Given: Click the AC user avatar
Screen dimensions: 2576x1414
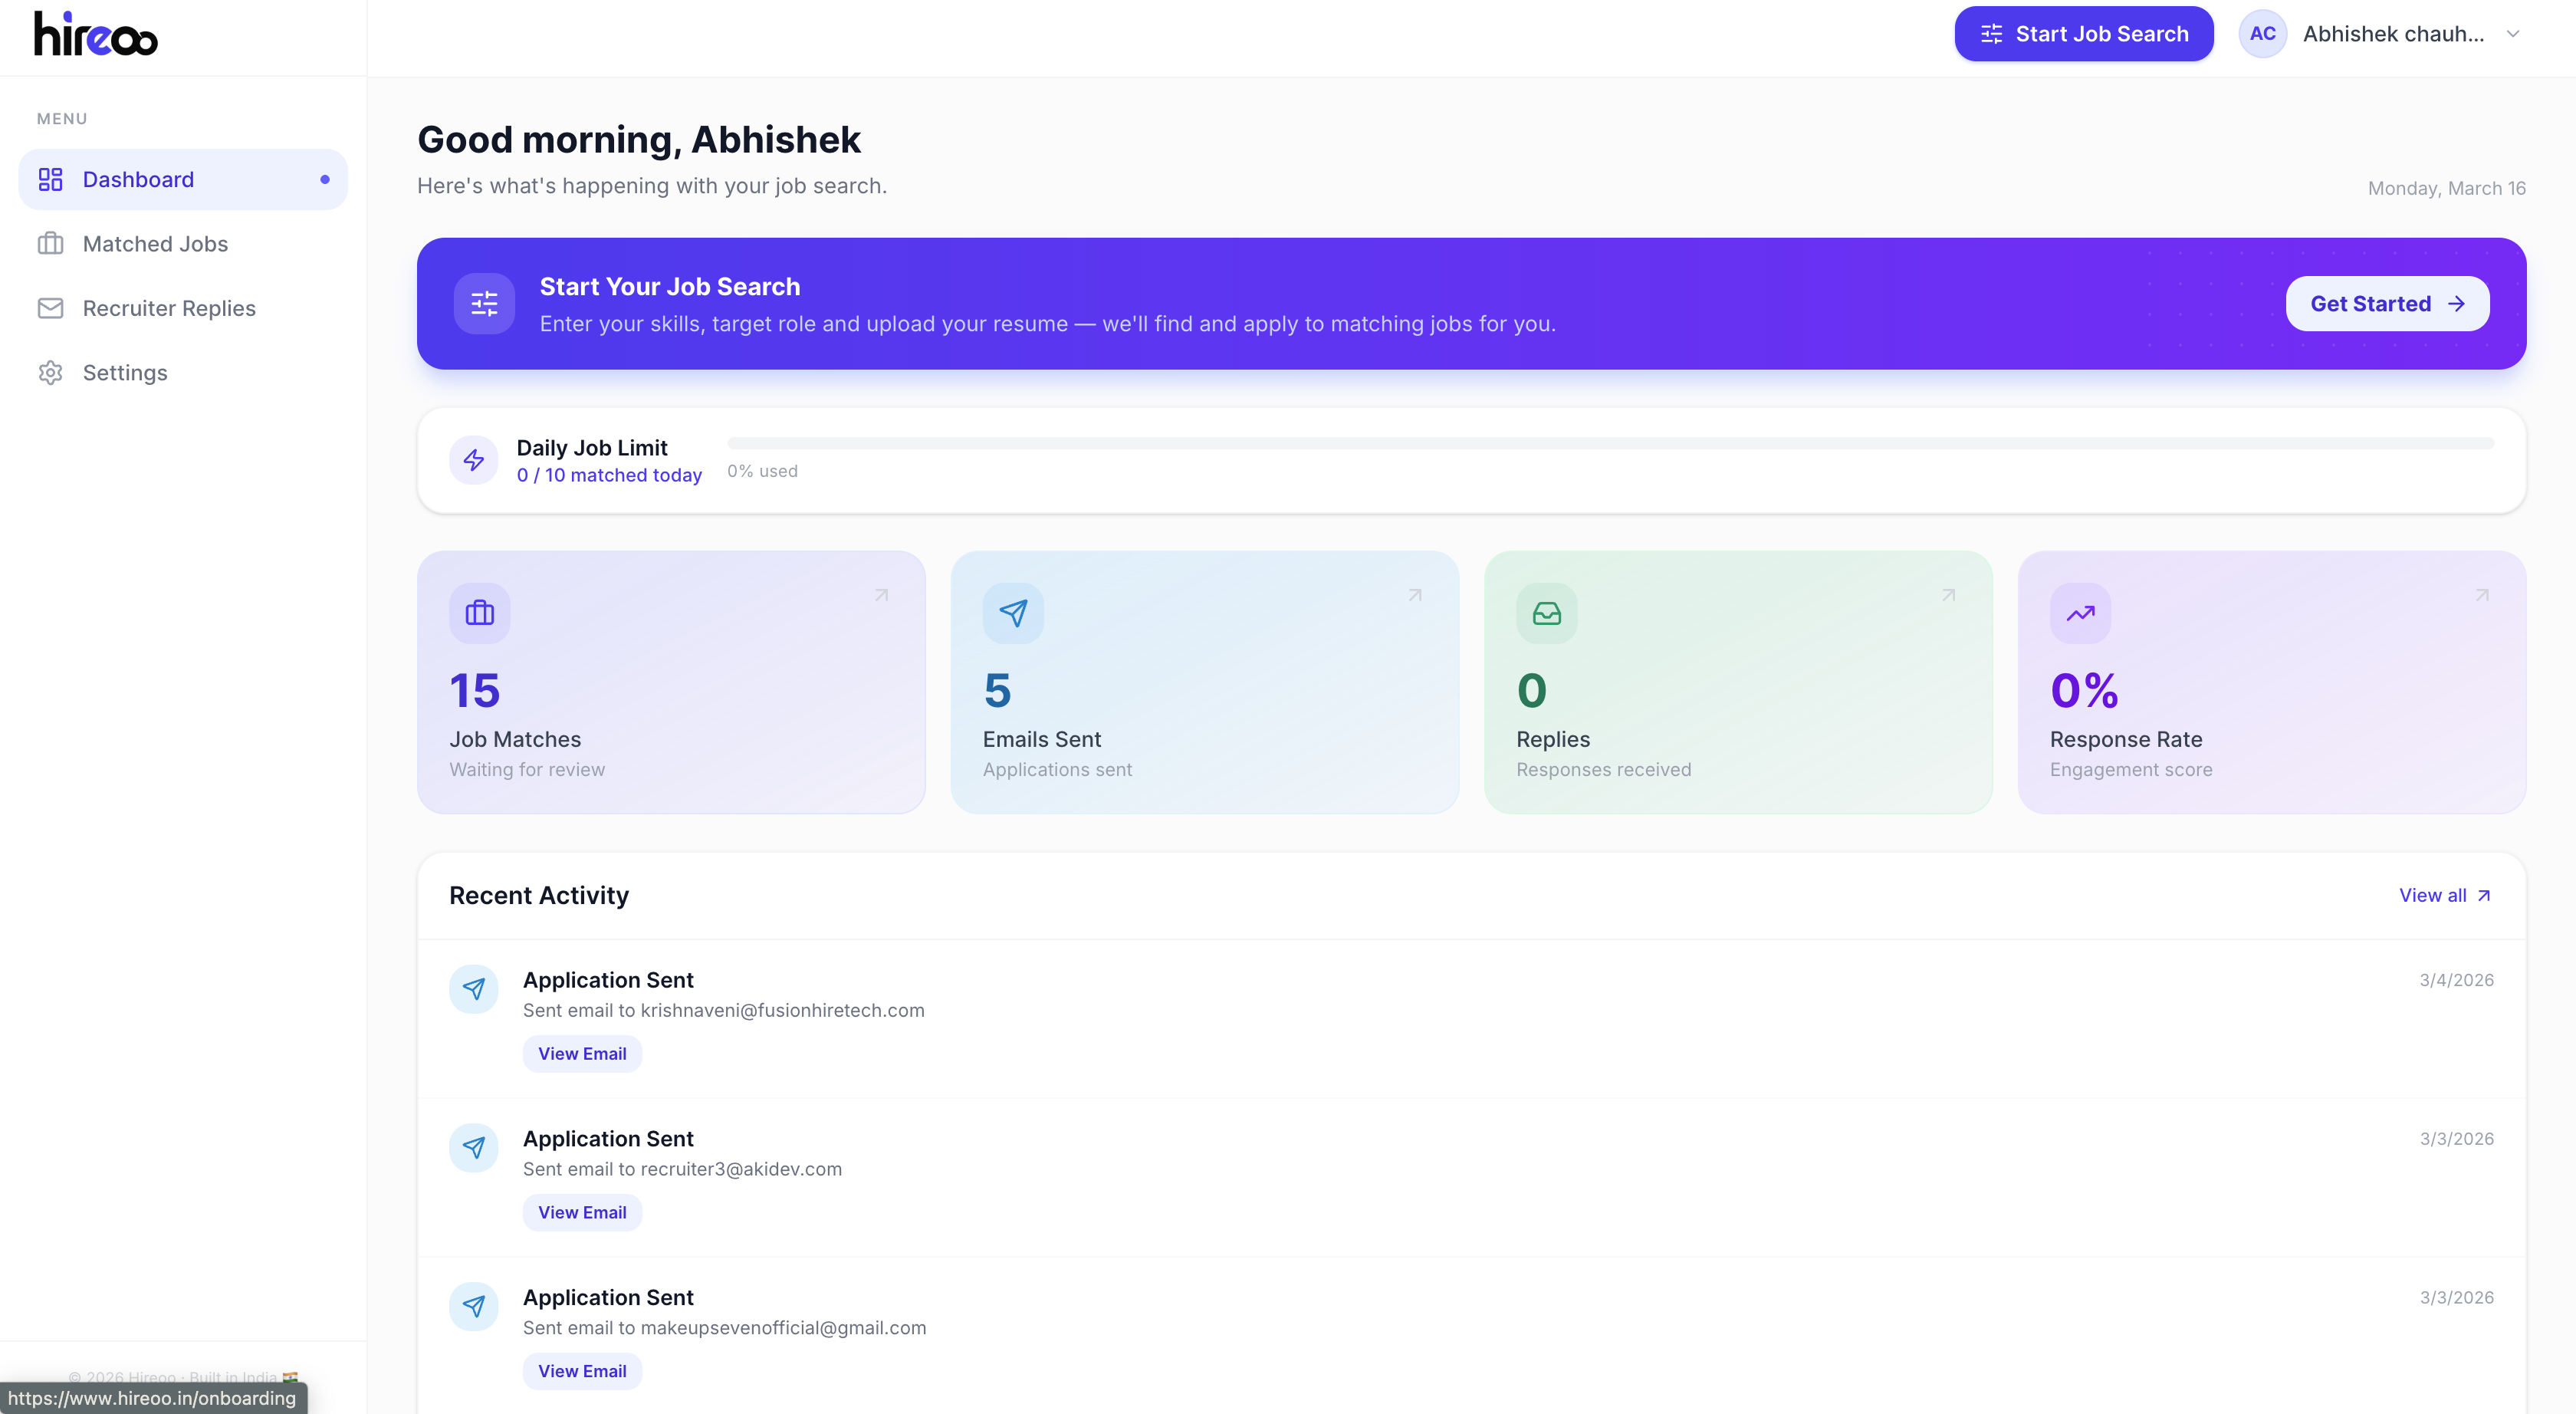Looking at the screenshot, I should tap(2262, 34).
